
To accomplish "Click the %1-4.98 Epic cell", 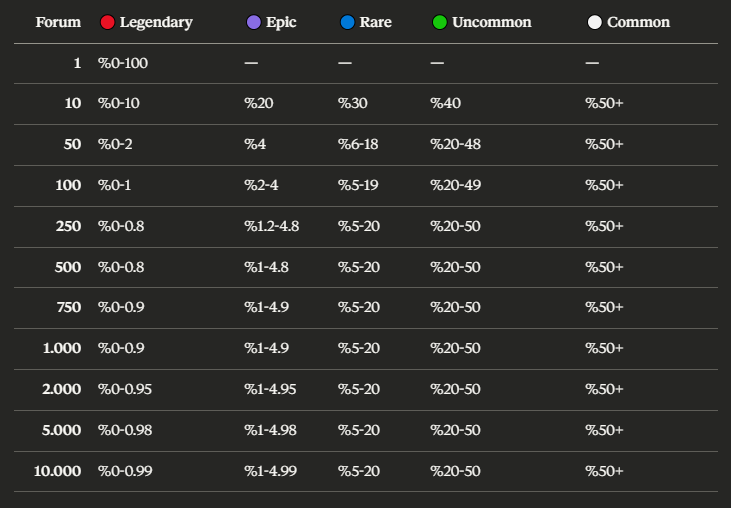I will point(270,430).
